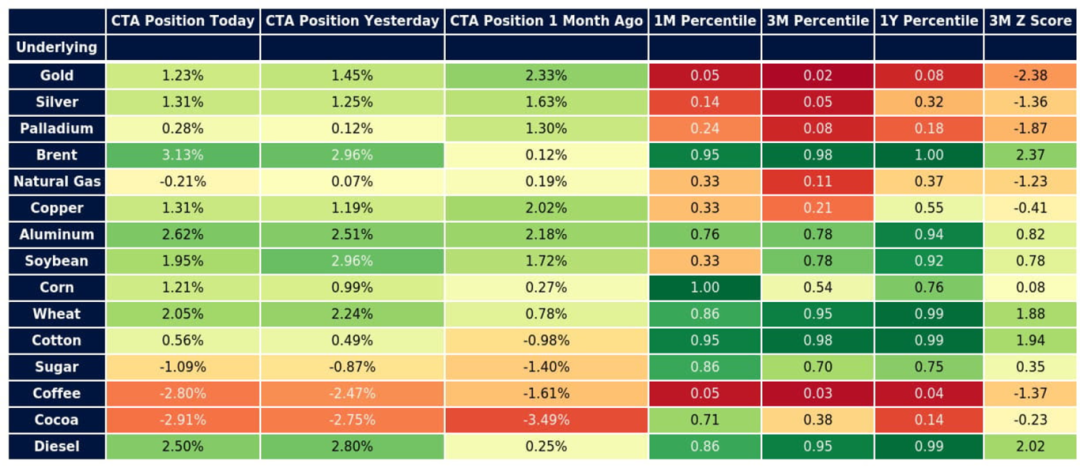
Task: Click Gold's 3M Z Score cell showing -2.38
Action: 1032,75
